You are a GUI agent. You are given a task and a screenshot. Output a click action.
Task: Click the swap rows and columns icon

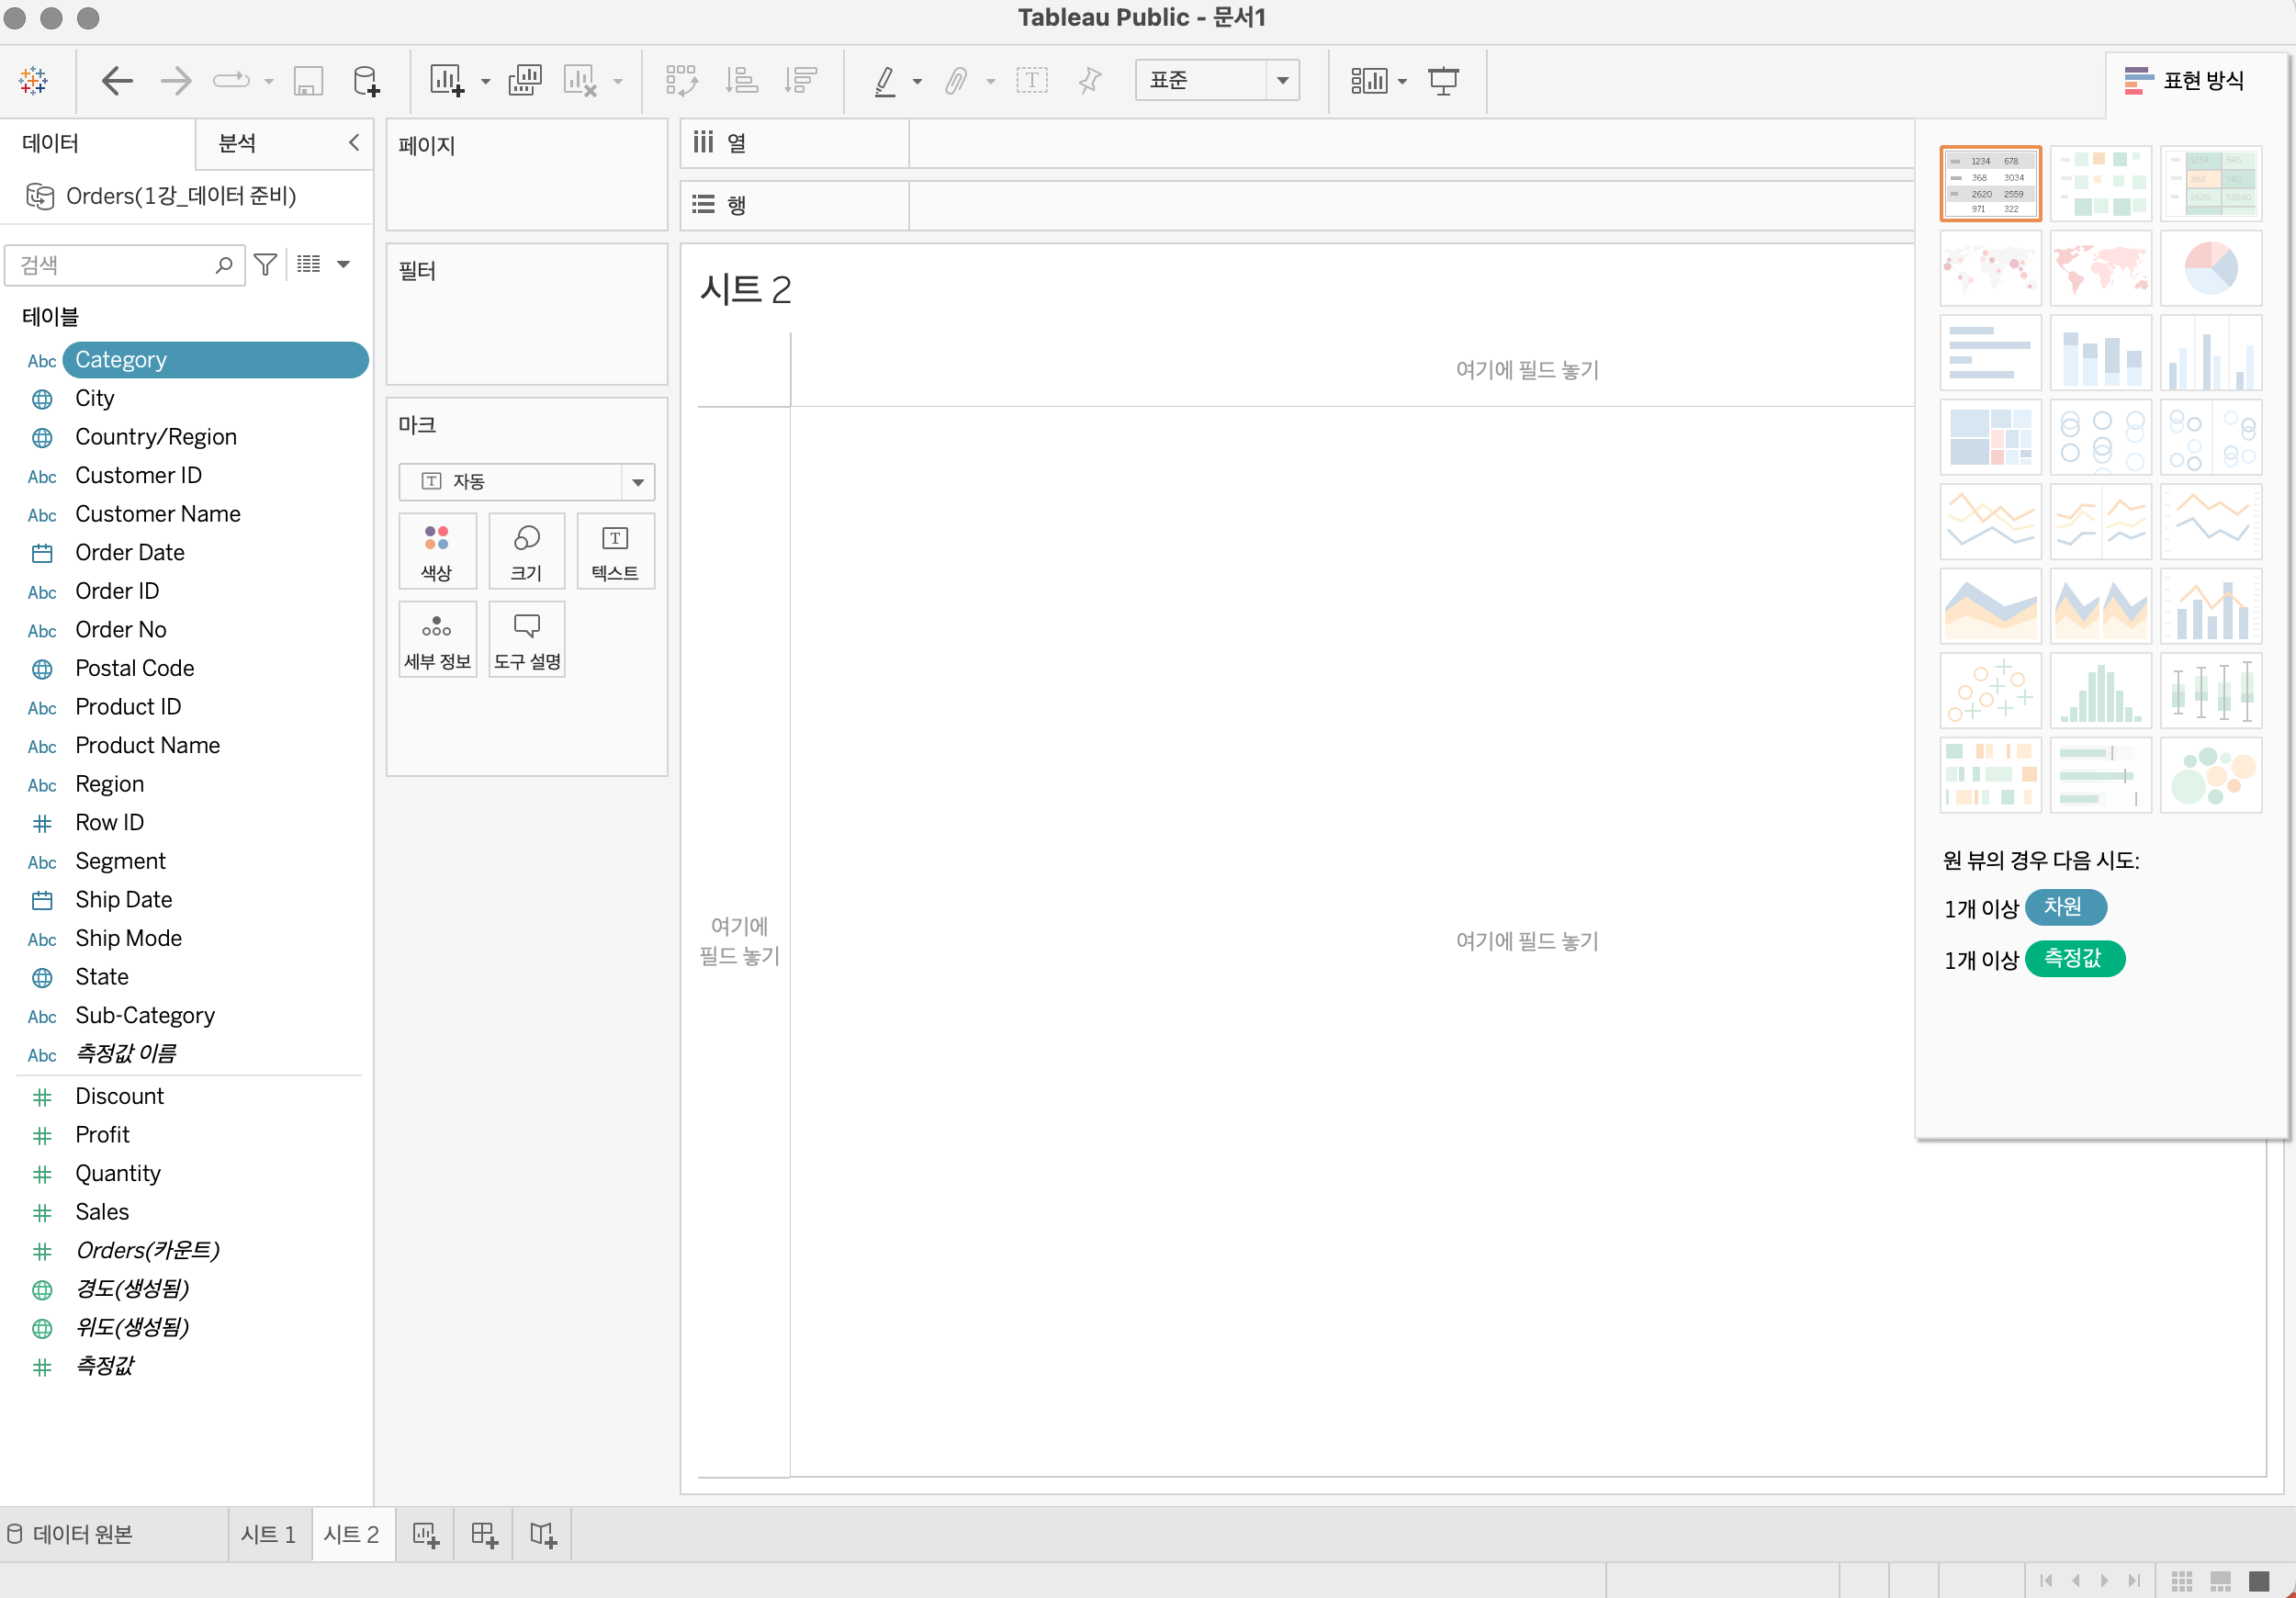tap(681, 81)
